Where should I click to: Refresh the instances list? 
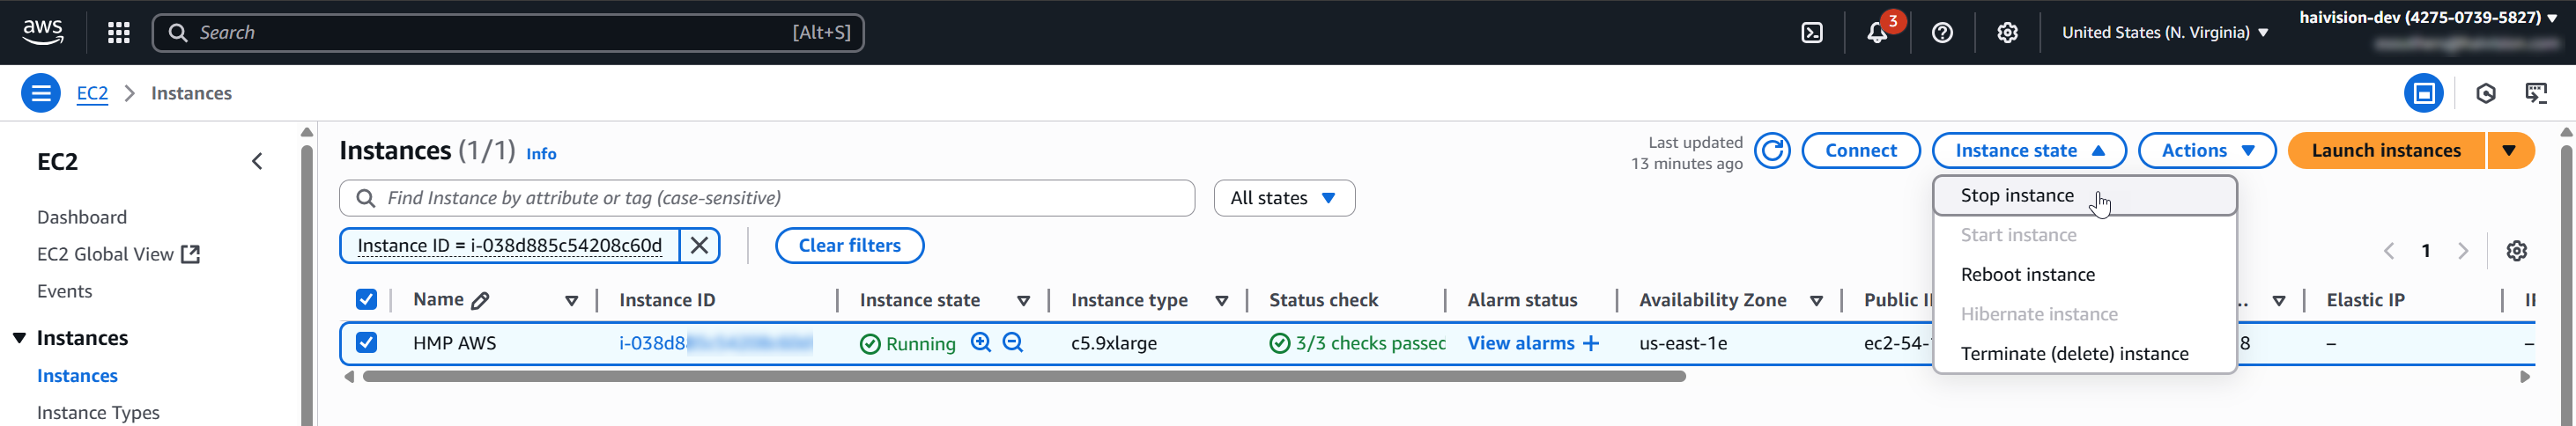(1772, 151)
